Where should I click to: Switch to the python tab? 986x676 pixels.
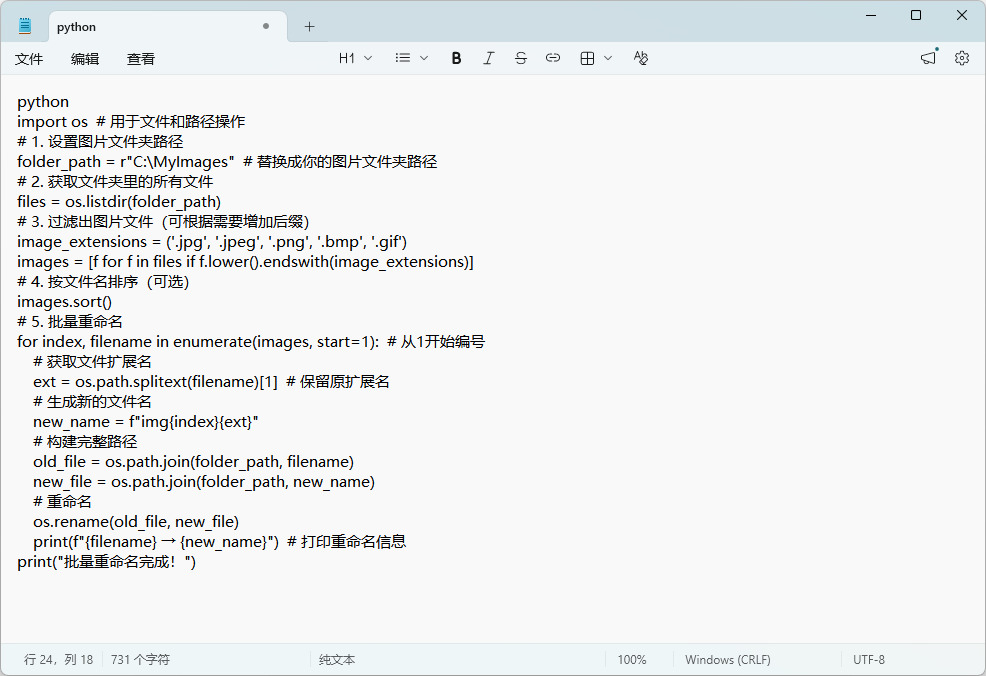click(150, 27)
